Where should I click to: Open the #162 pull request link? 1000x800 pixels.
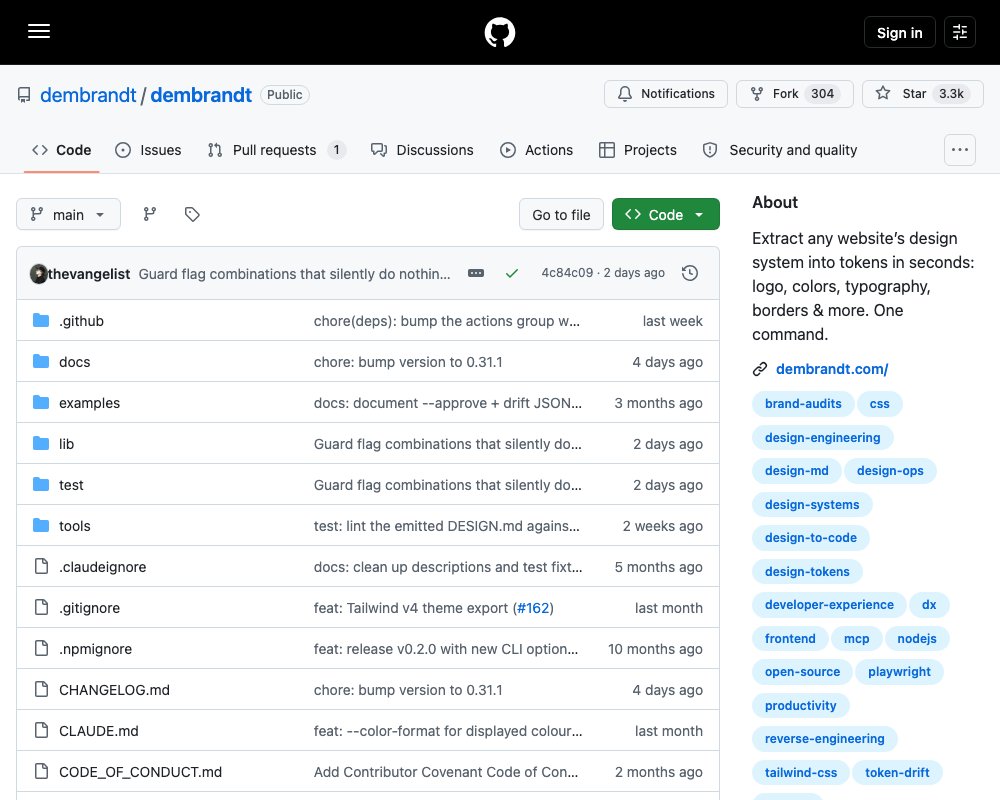(x=533, y=608)
